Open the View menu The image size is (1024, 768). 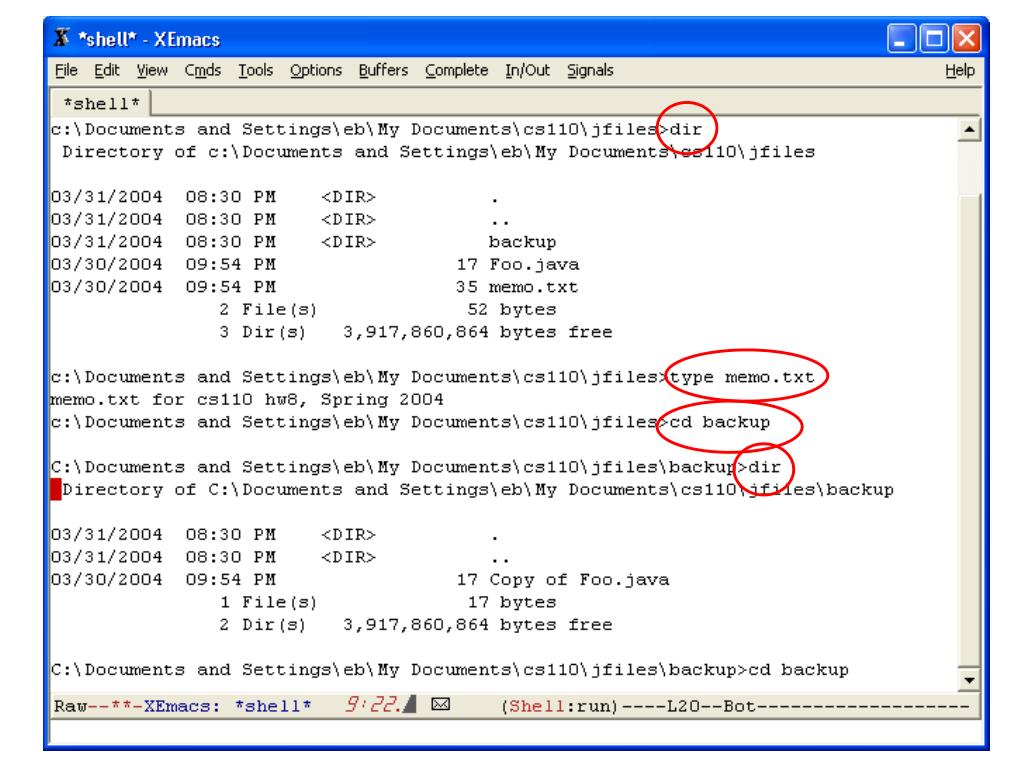pyautogui.click(x=152, y=71)
